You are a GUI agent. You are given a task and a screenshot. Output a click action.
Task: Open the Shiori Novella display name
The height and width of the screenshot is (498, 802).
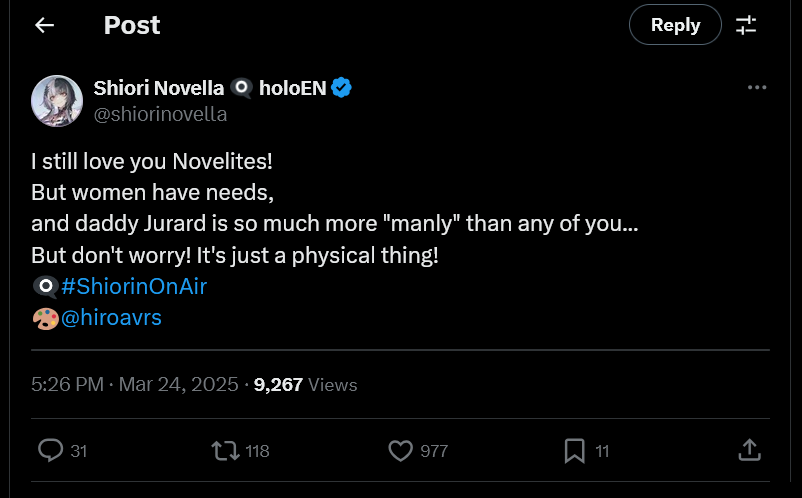click(x=158, y=88)
